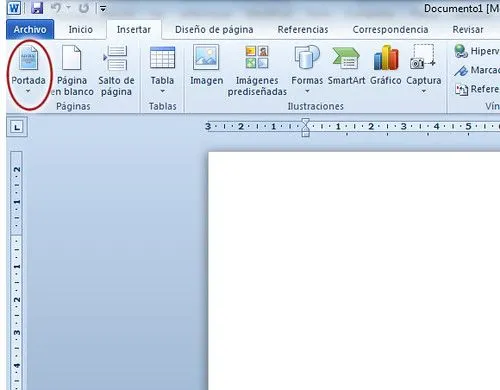Click the Word application icon in title bar
The height and width of the screenshot is (390, 500).
pos(14,8)
